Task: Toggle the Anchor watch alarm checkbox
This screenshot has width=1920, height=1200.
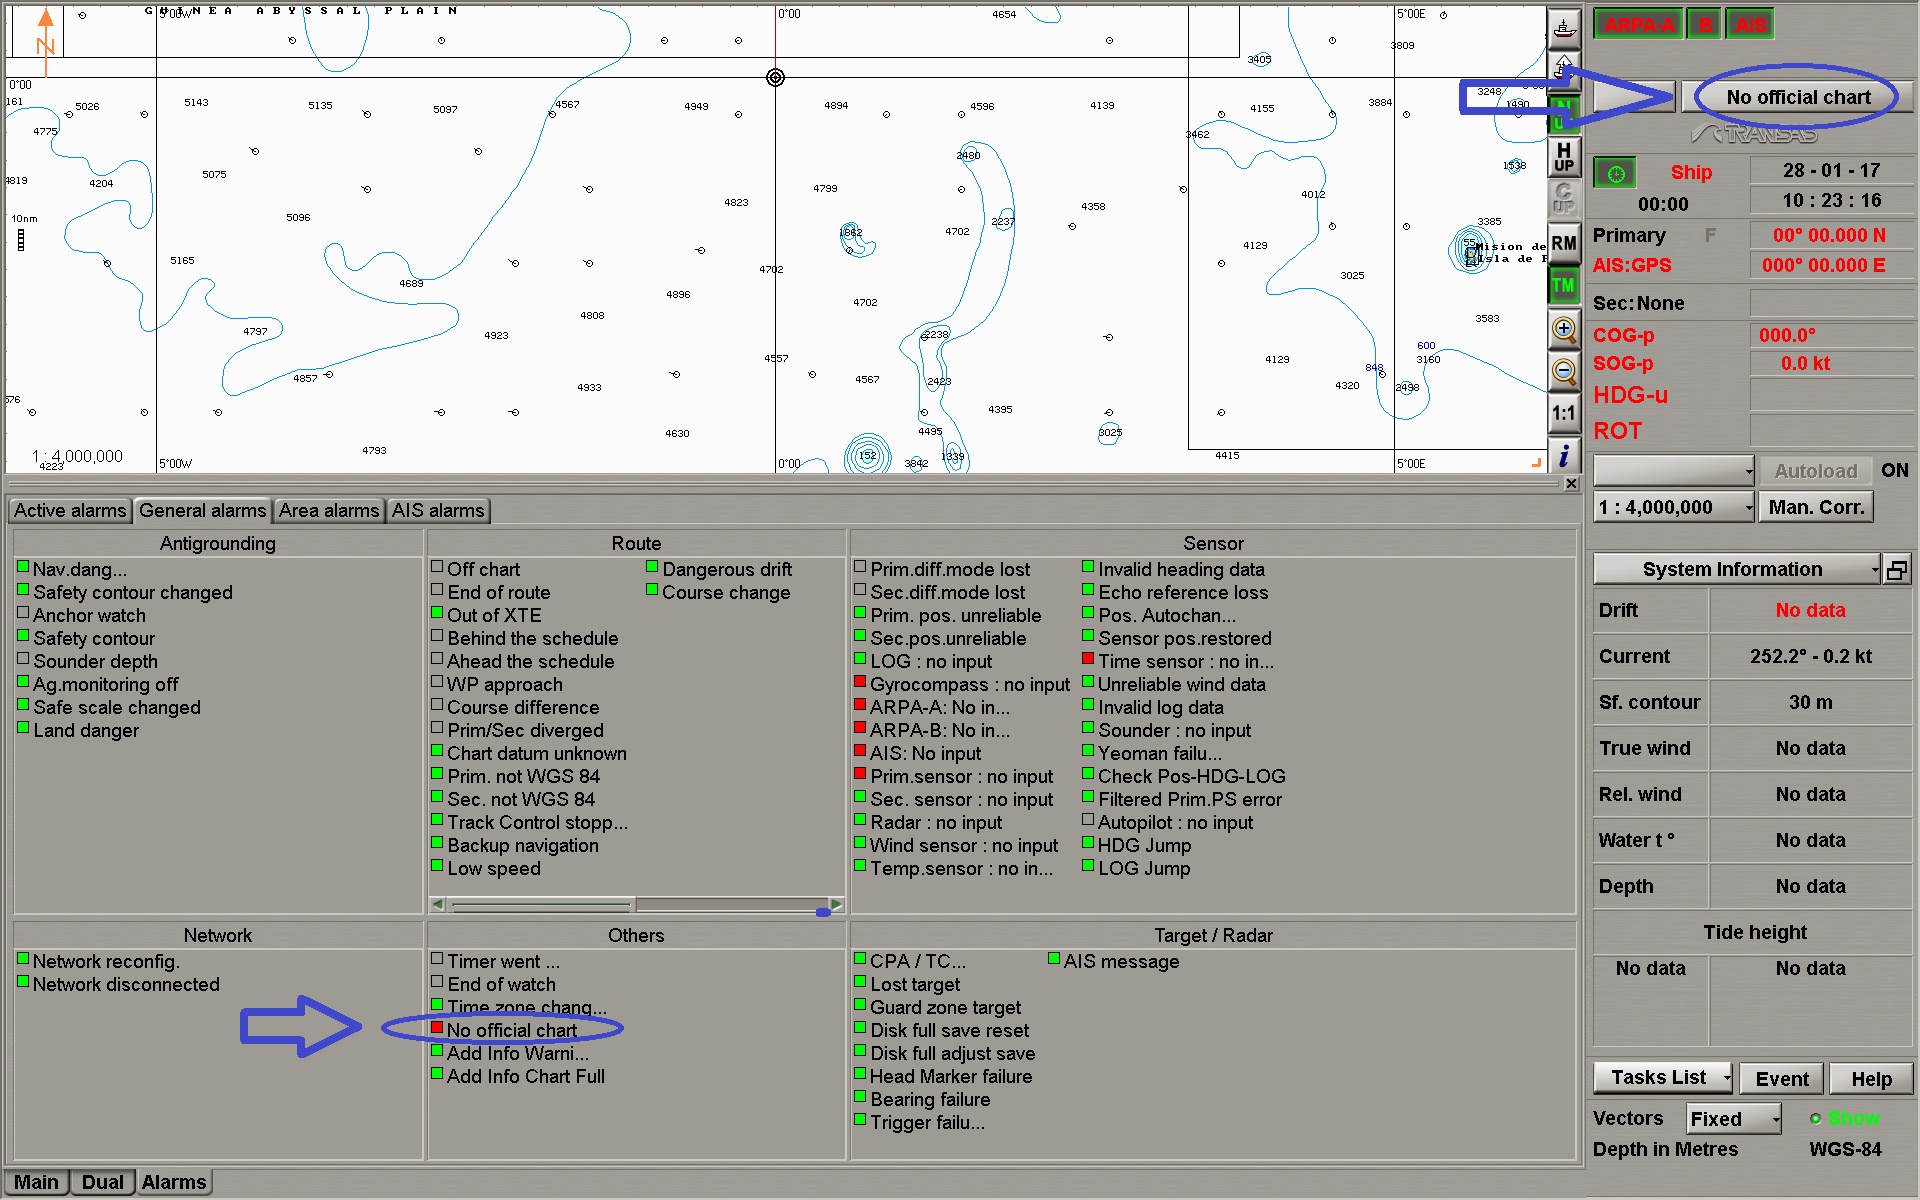Action: 23,613
